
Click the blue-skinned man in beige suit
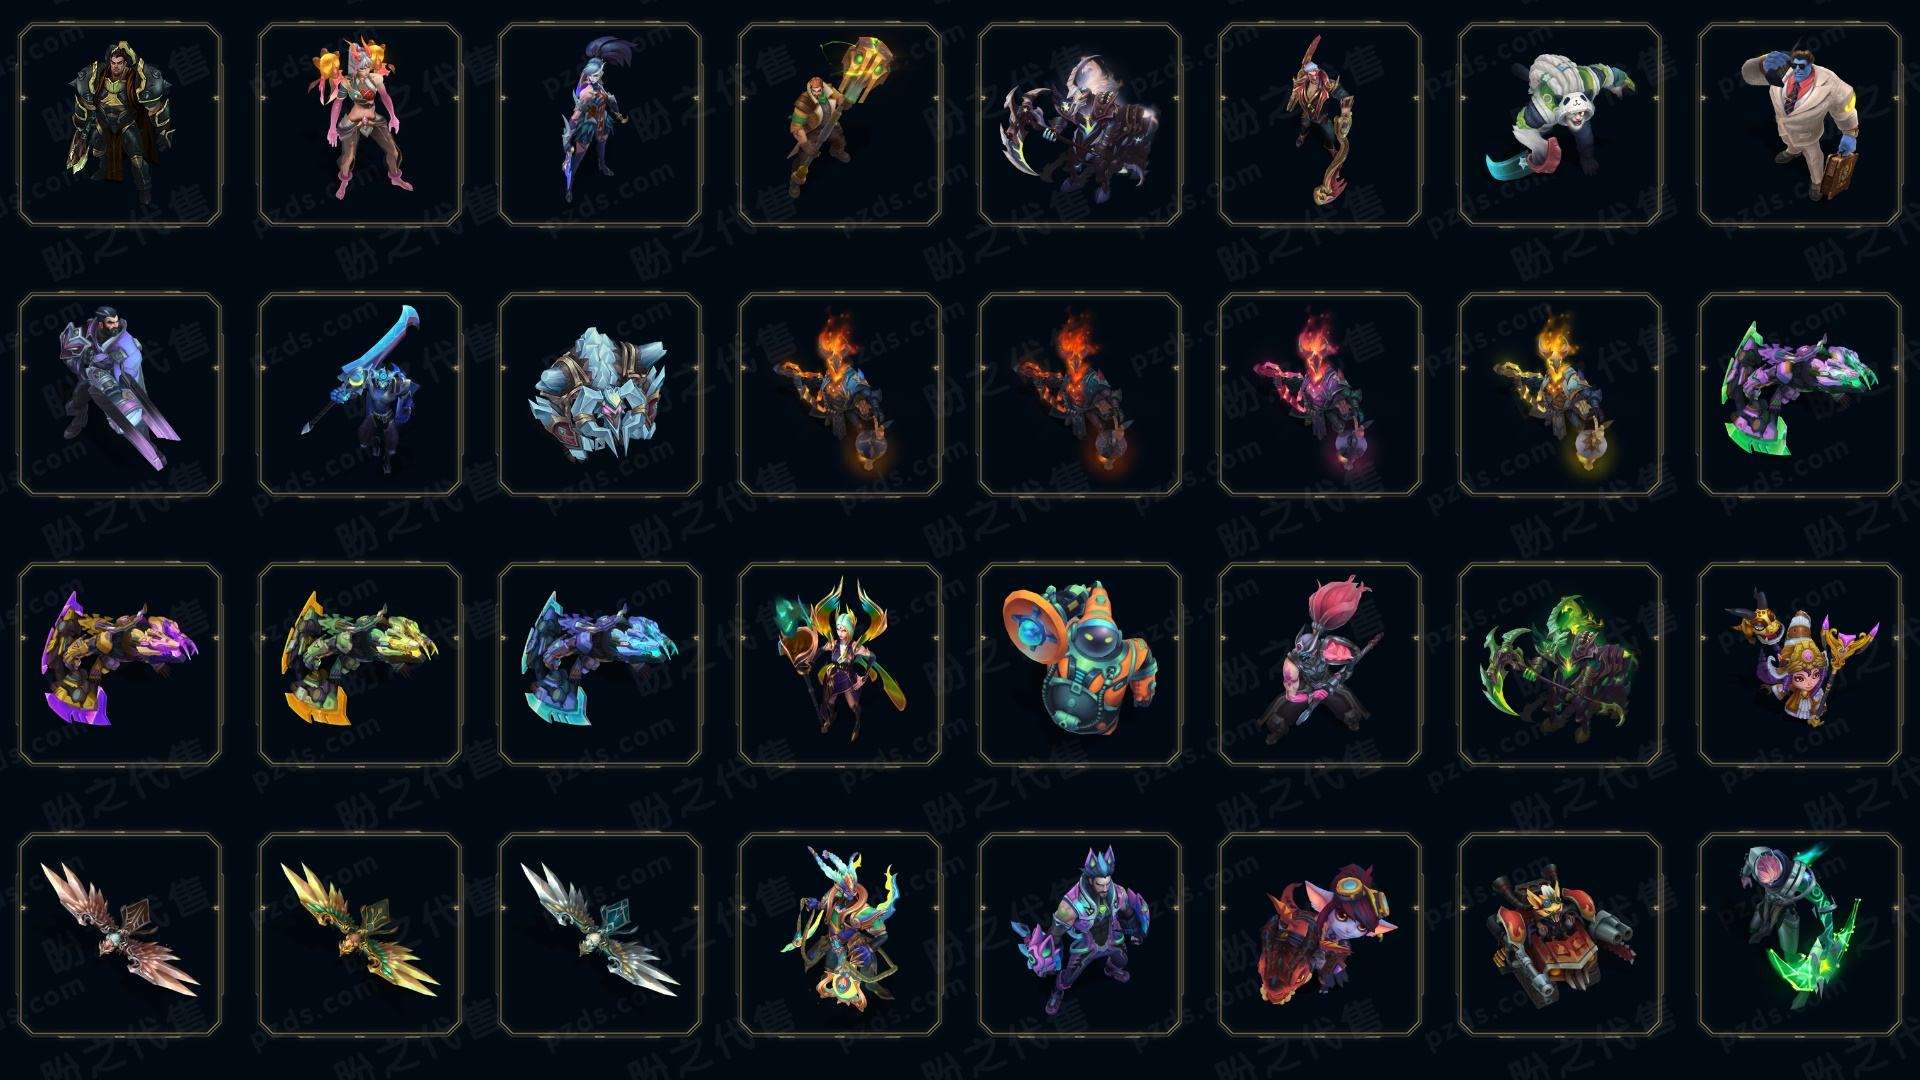(x=1800, y=125)
